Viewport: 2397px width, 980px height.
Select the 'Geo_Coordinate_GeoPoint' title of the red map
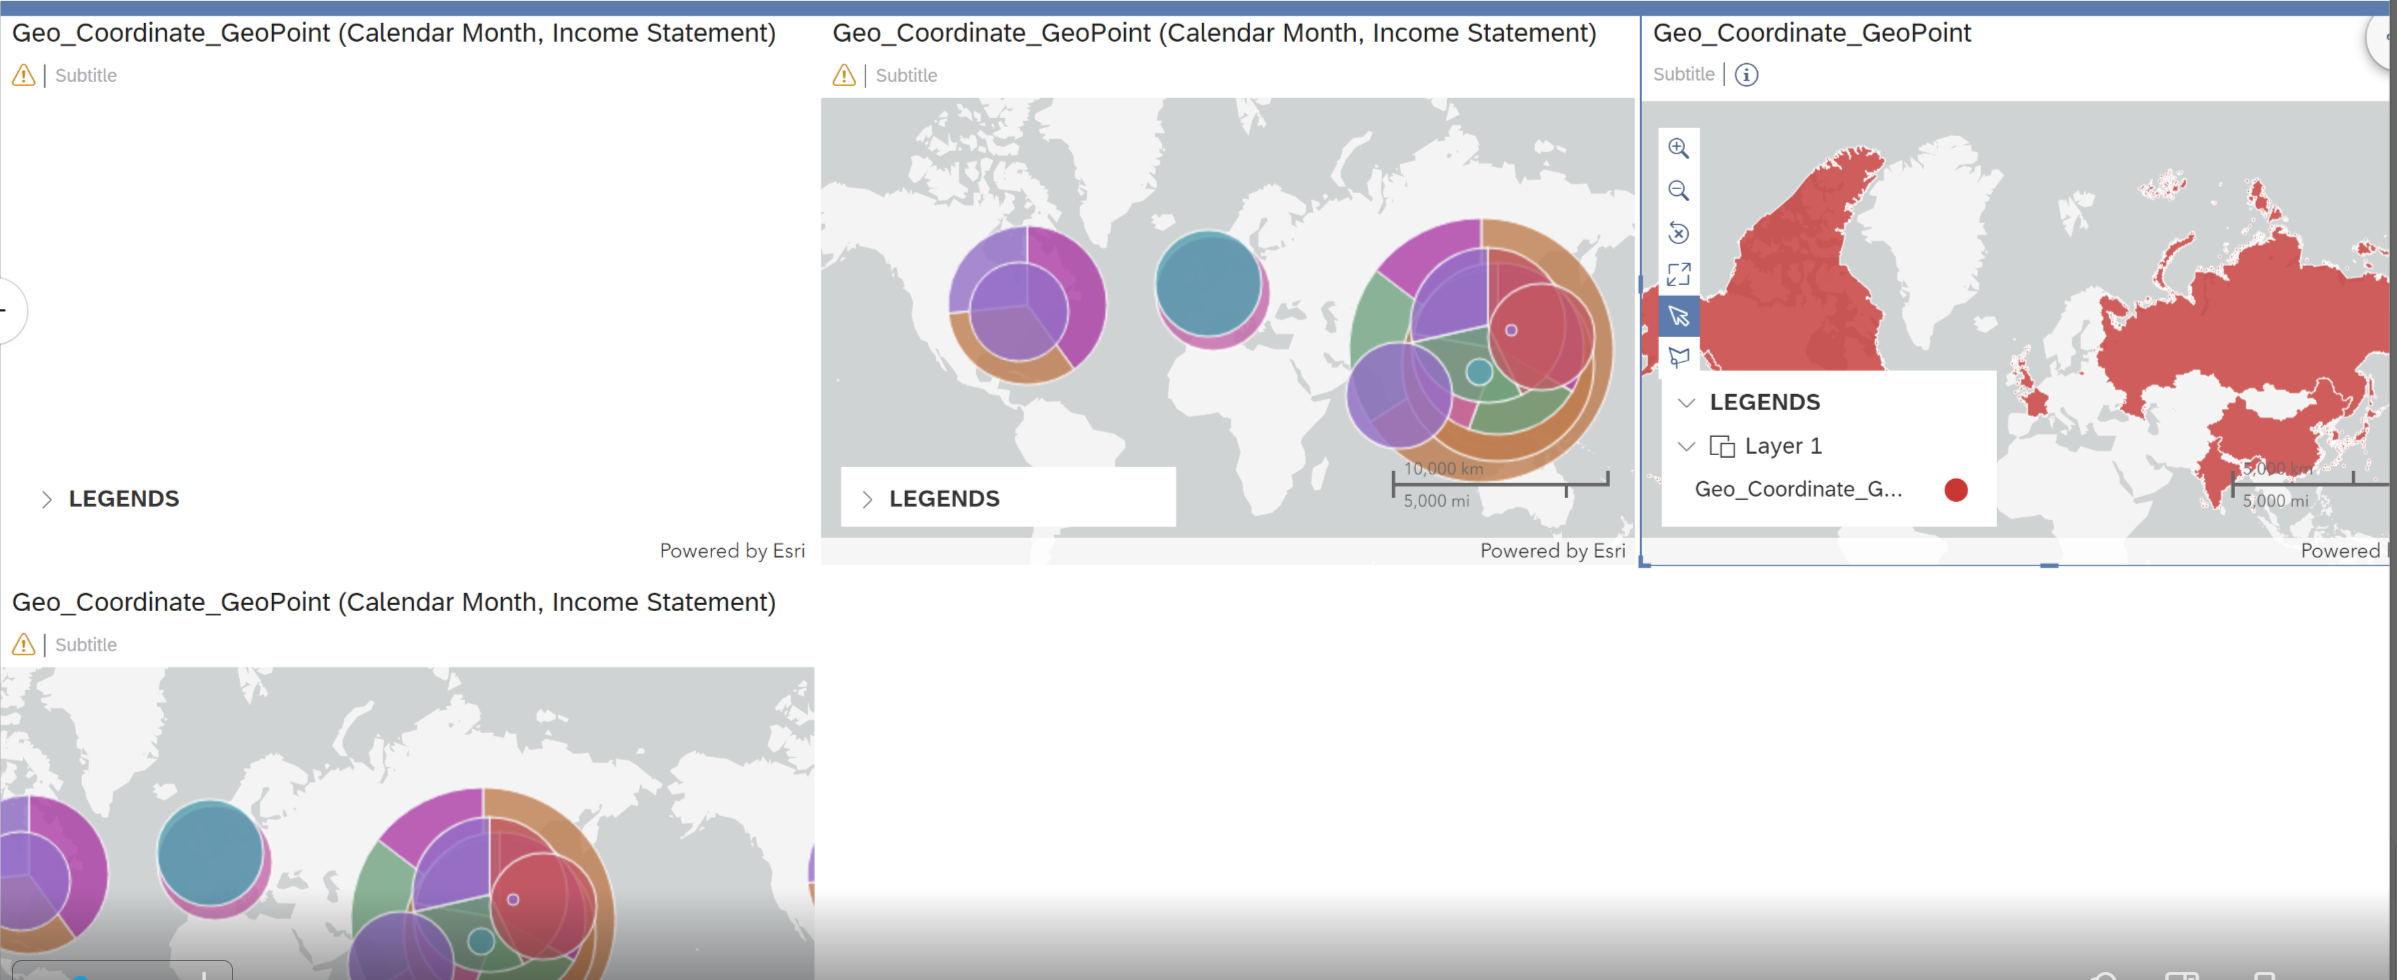(1812, 33)
